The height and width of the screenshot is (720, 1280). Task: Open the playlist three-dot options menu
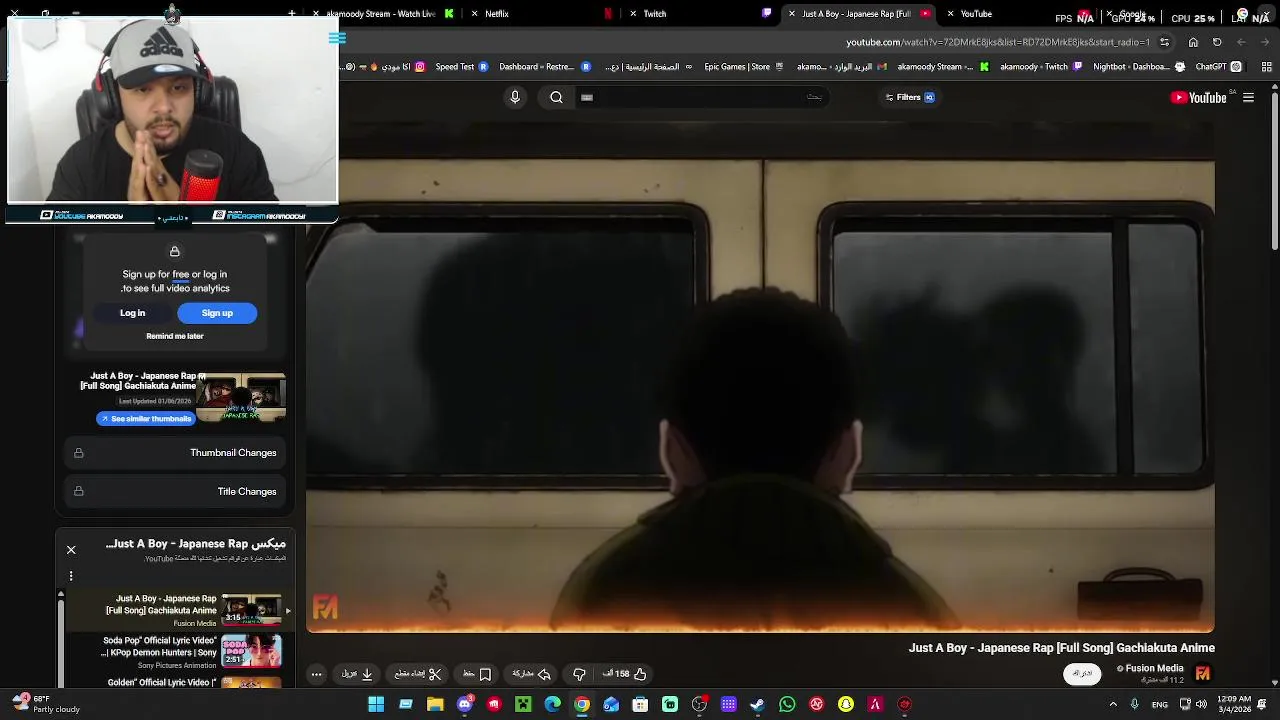pyautogui.click(x=71, y=576)
